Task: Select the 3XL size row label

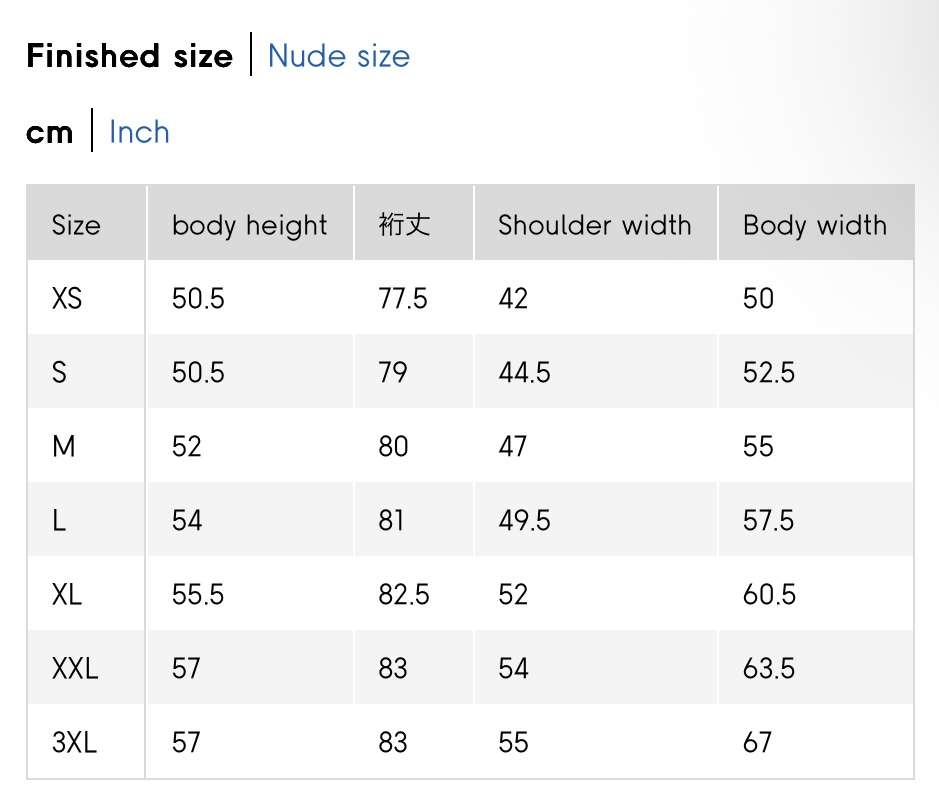Action: [x=75, y=742]
